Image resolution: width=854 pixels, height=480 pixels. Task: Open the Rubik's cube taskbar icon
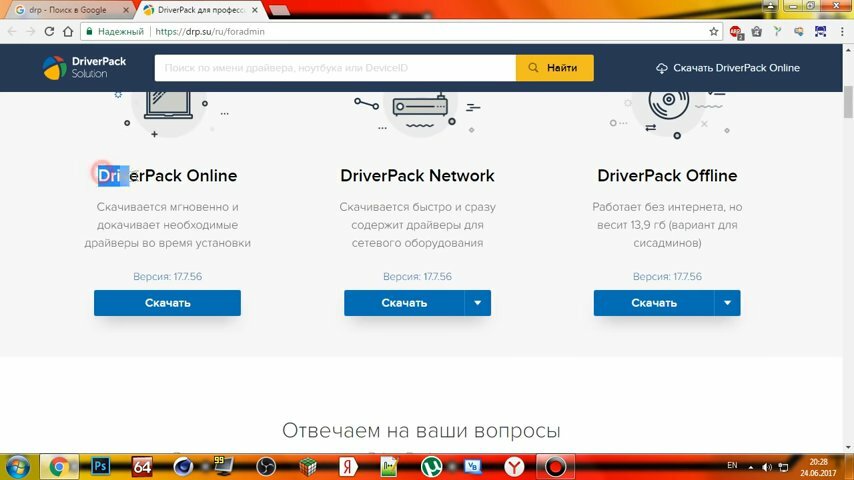pos(308,467)
